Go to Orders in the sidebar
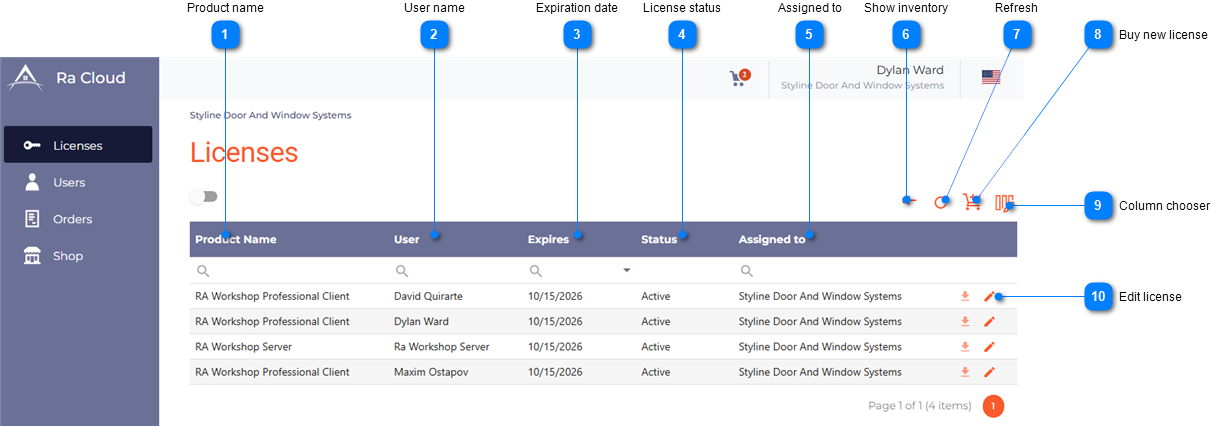Screen dimensions: 1211x426 tap(72, 219)
